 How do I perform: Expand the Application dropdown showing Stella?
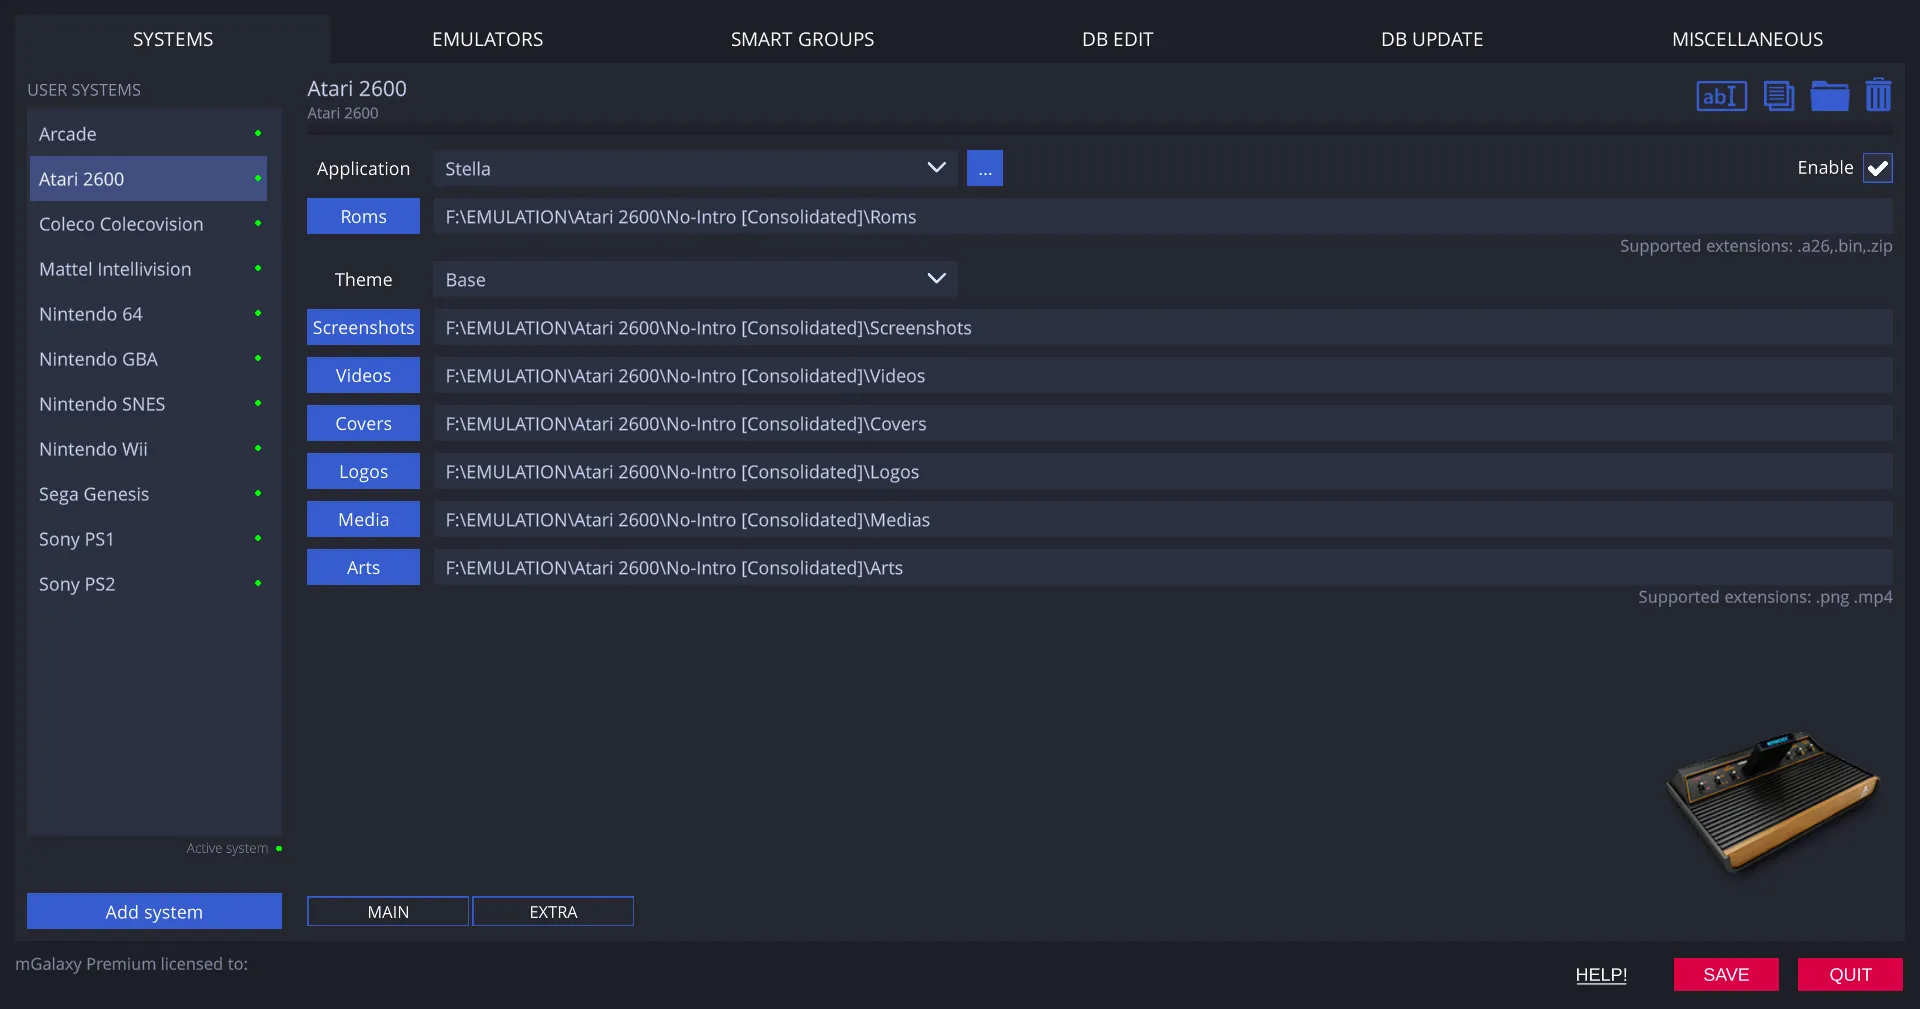click(x=695, y=168)
